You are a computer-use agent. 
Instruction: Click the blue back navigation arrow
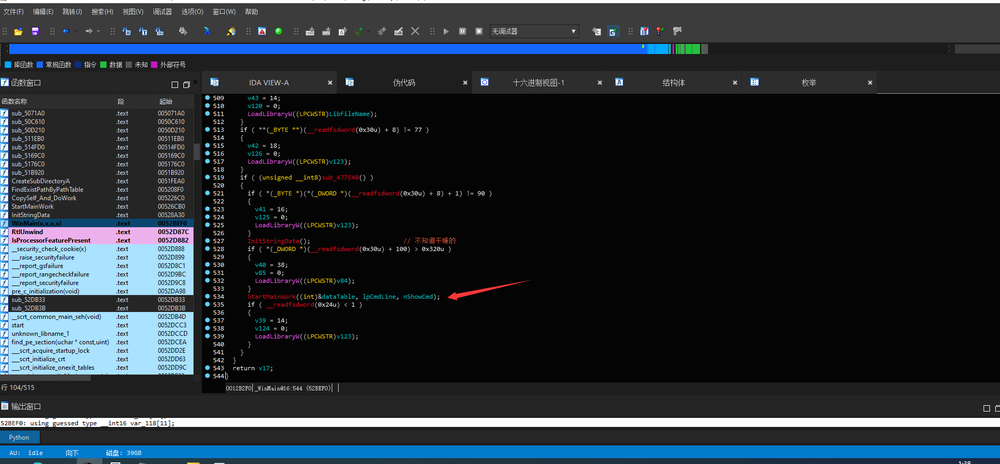(x=65, y=31)
